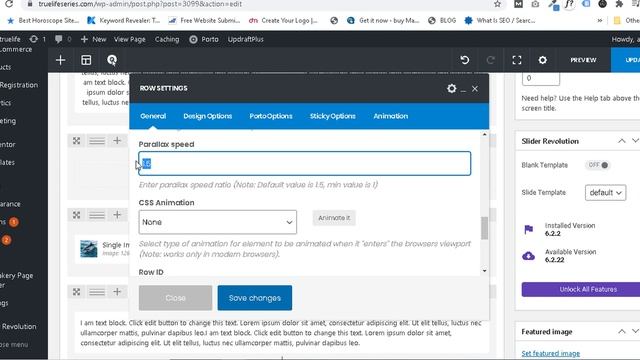This screenshot has width=640, height=360.
Task: Switch to the General tab
Action: 153,116
